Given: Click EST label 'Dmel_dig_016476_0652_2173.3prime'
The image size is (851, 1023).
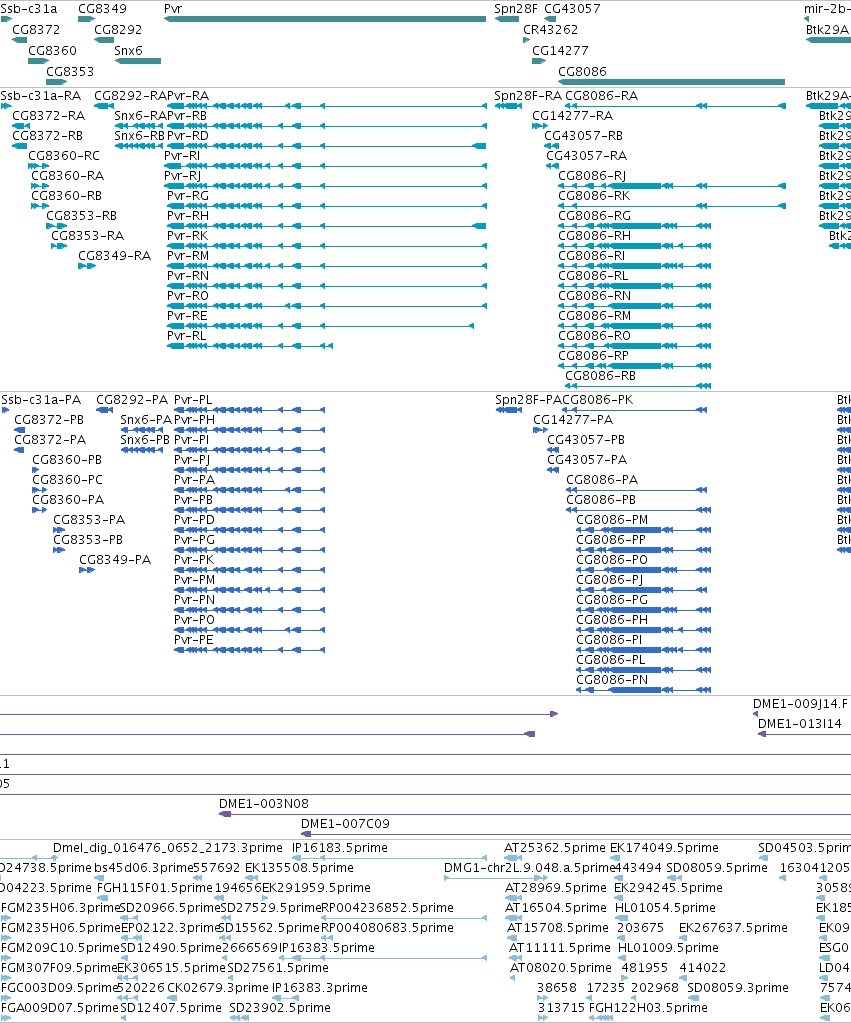Looking at the screenshot, I should pyautogui.click(x=168, y=848).
